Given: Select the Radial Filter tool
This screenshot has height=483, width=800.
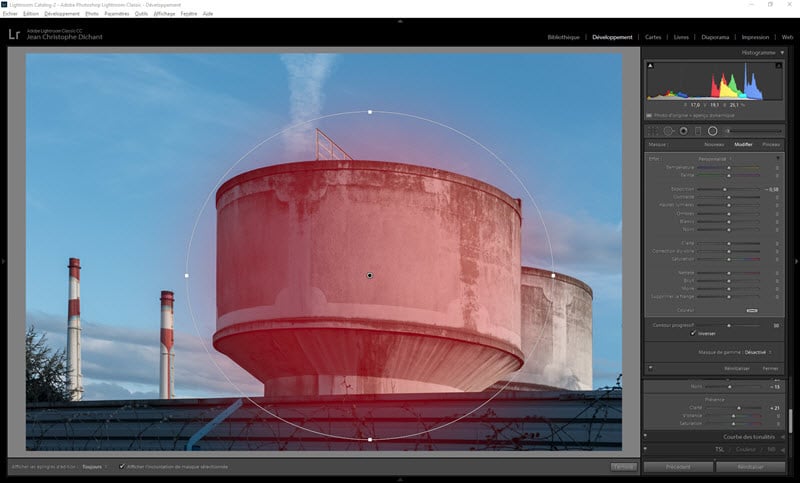Looking at the screenshot, I should click(x=713, y=132).
